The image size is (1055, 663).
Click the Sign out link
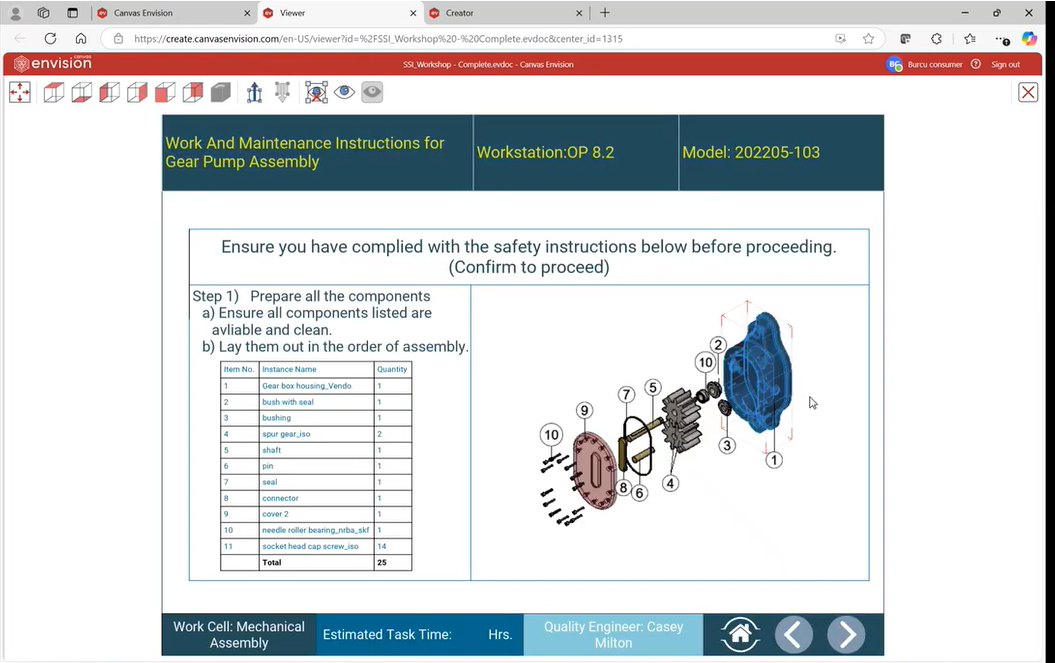click(1005, 64)
